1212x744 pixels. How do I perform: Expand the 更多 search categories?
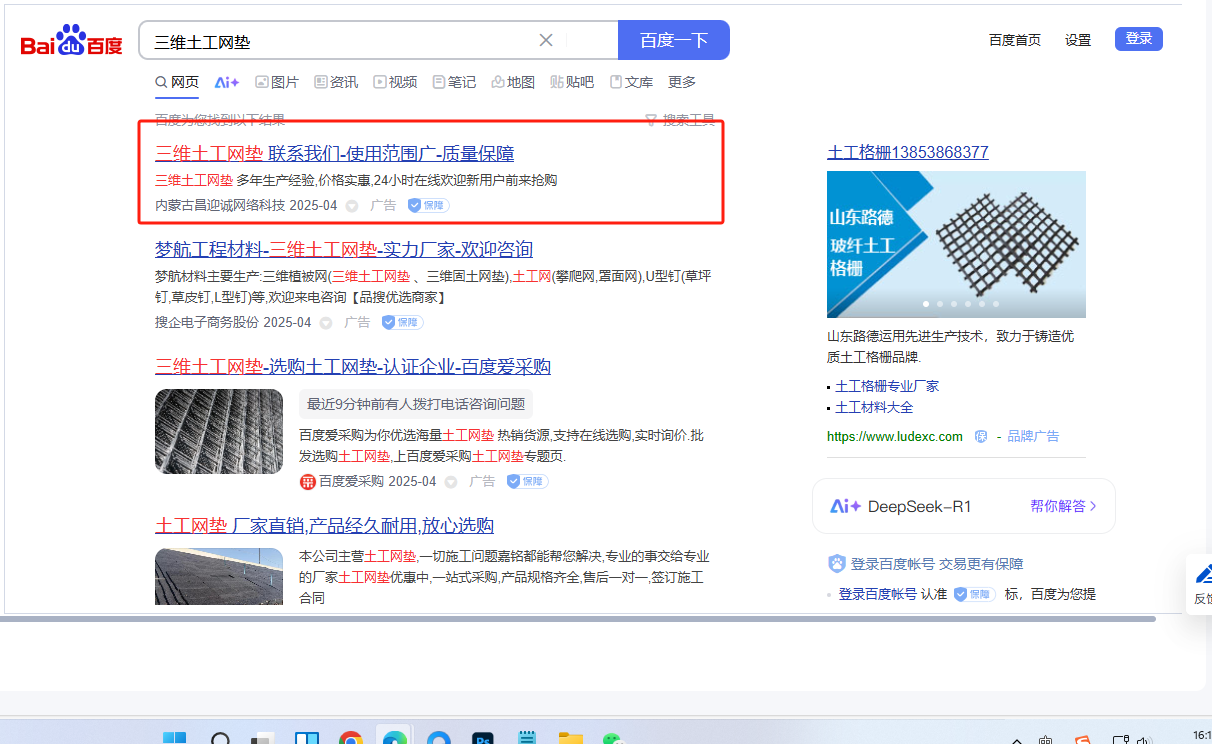tap(682, 82)
